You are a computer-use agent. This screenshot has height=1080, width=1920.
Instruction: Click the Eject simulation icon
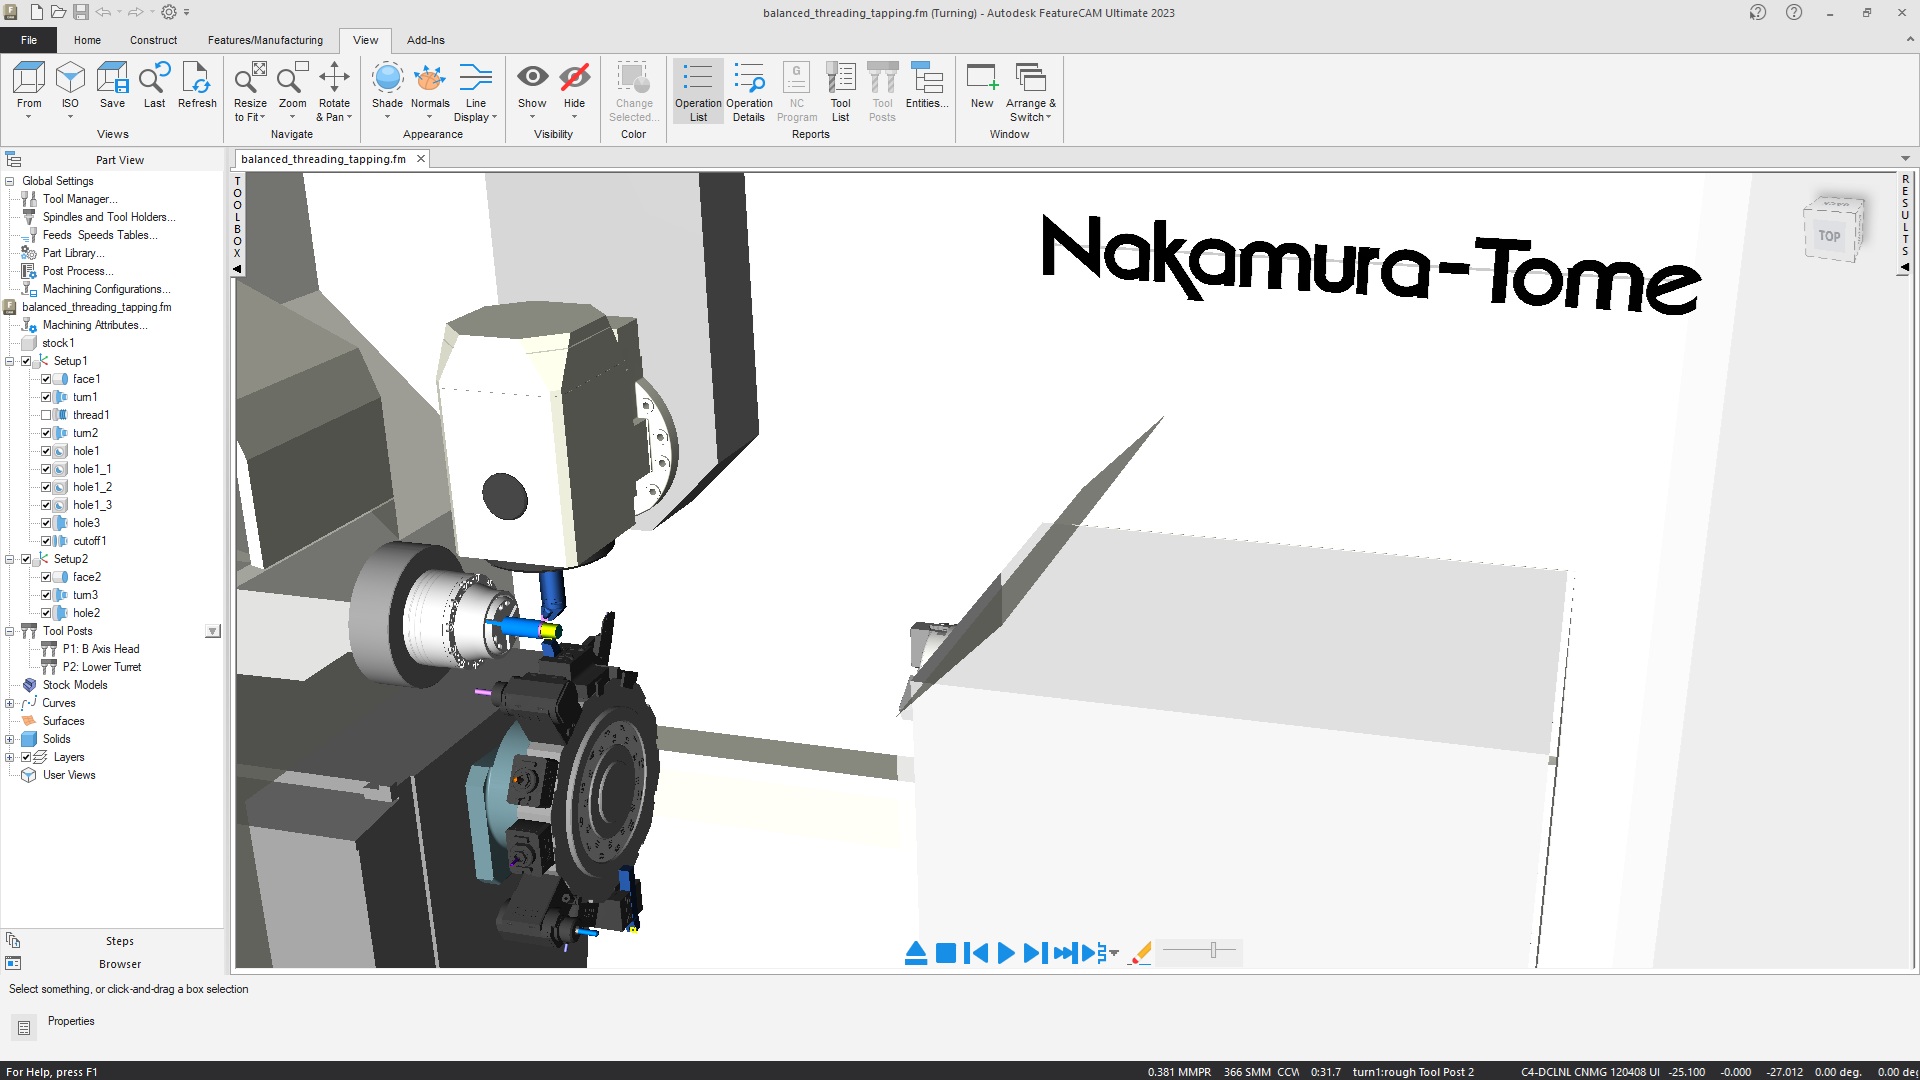point(915,953)
